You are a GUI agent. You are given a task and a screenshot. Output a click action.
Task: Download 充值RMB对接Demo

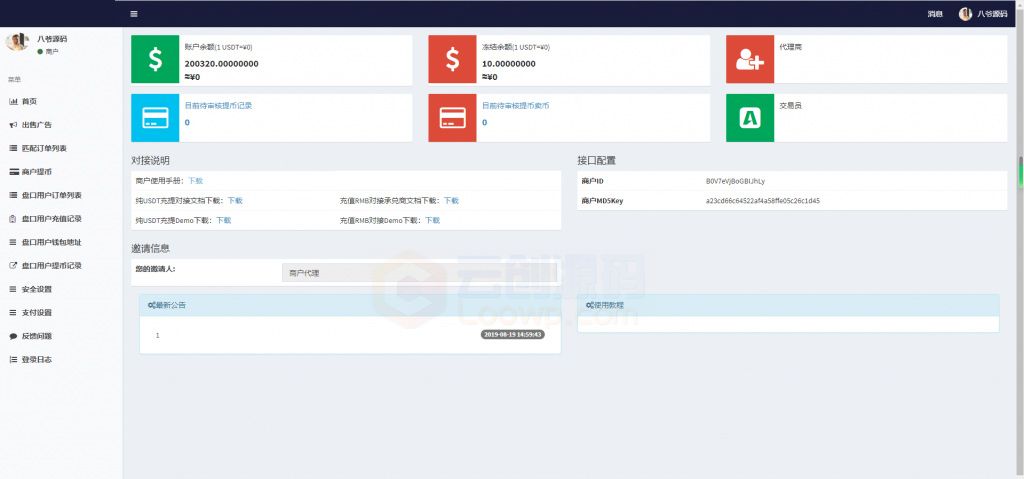click(432, 220)
